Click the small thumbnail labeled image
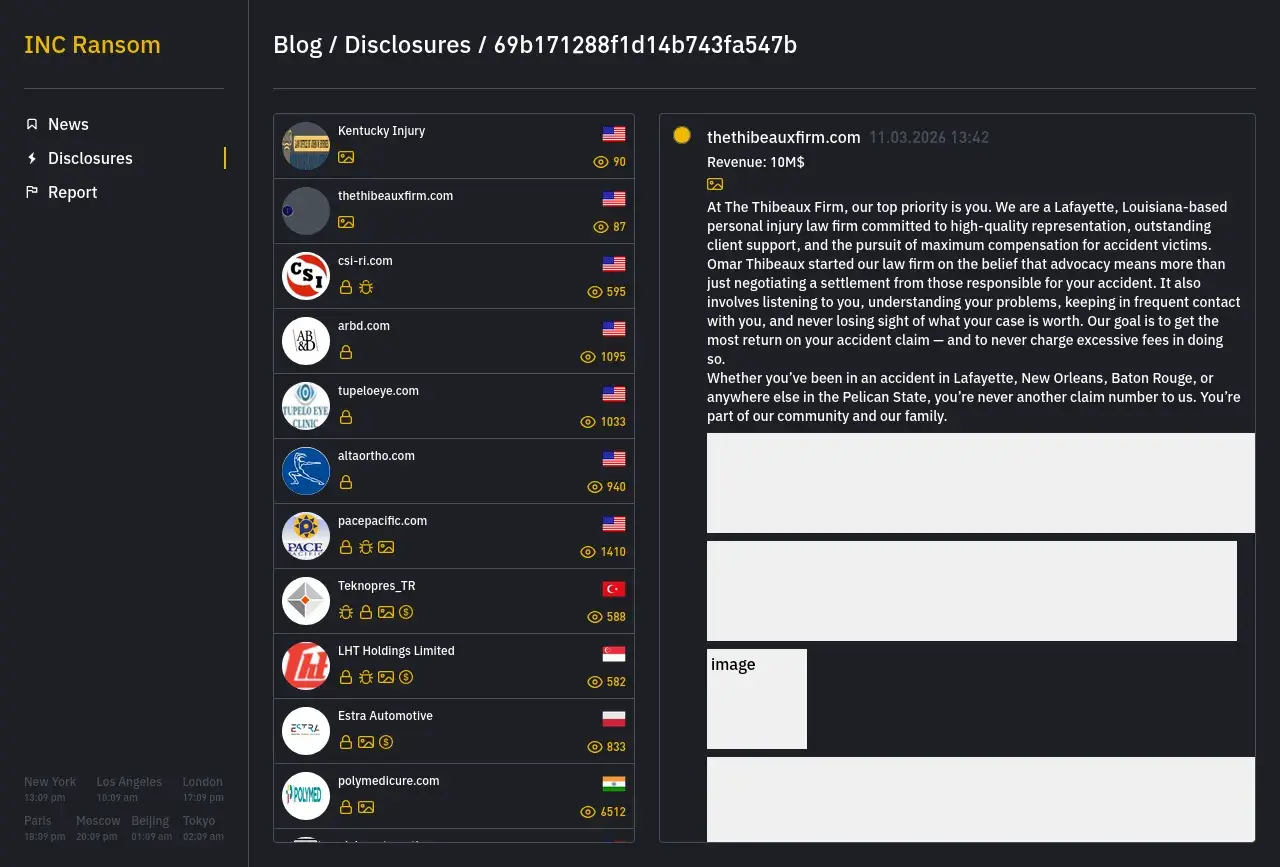This screenshot has height=867, width=1280. coord(756,698)
